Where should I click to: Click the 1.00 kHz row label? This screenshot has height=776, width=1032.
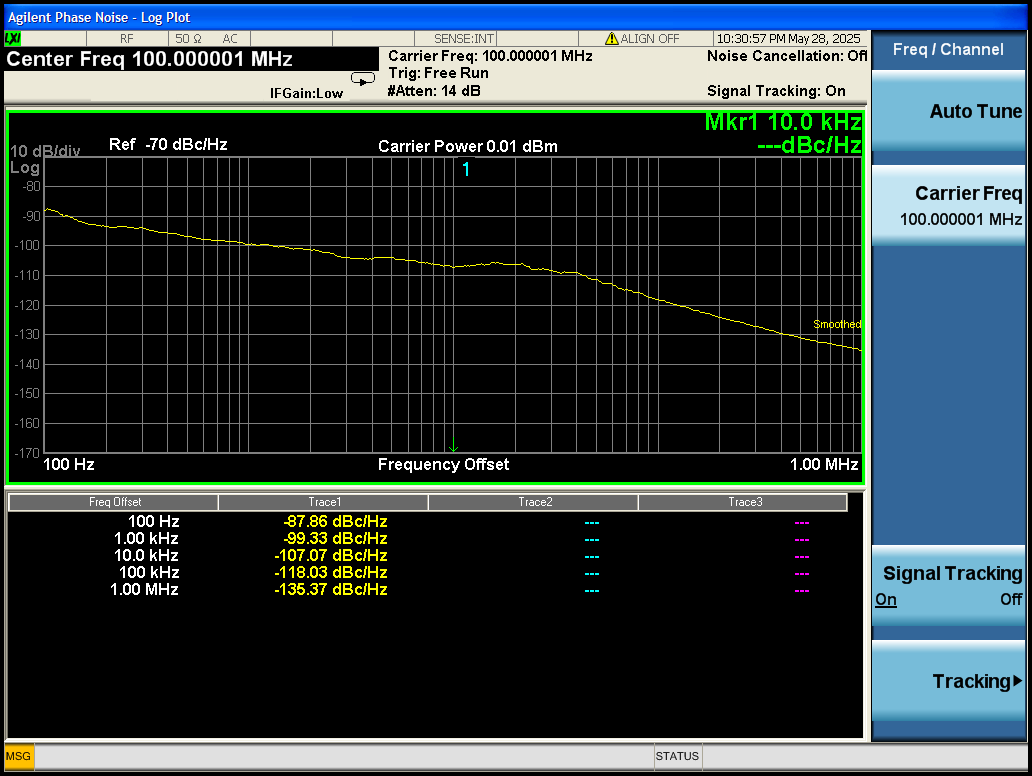pos(146,538)
